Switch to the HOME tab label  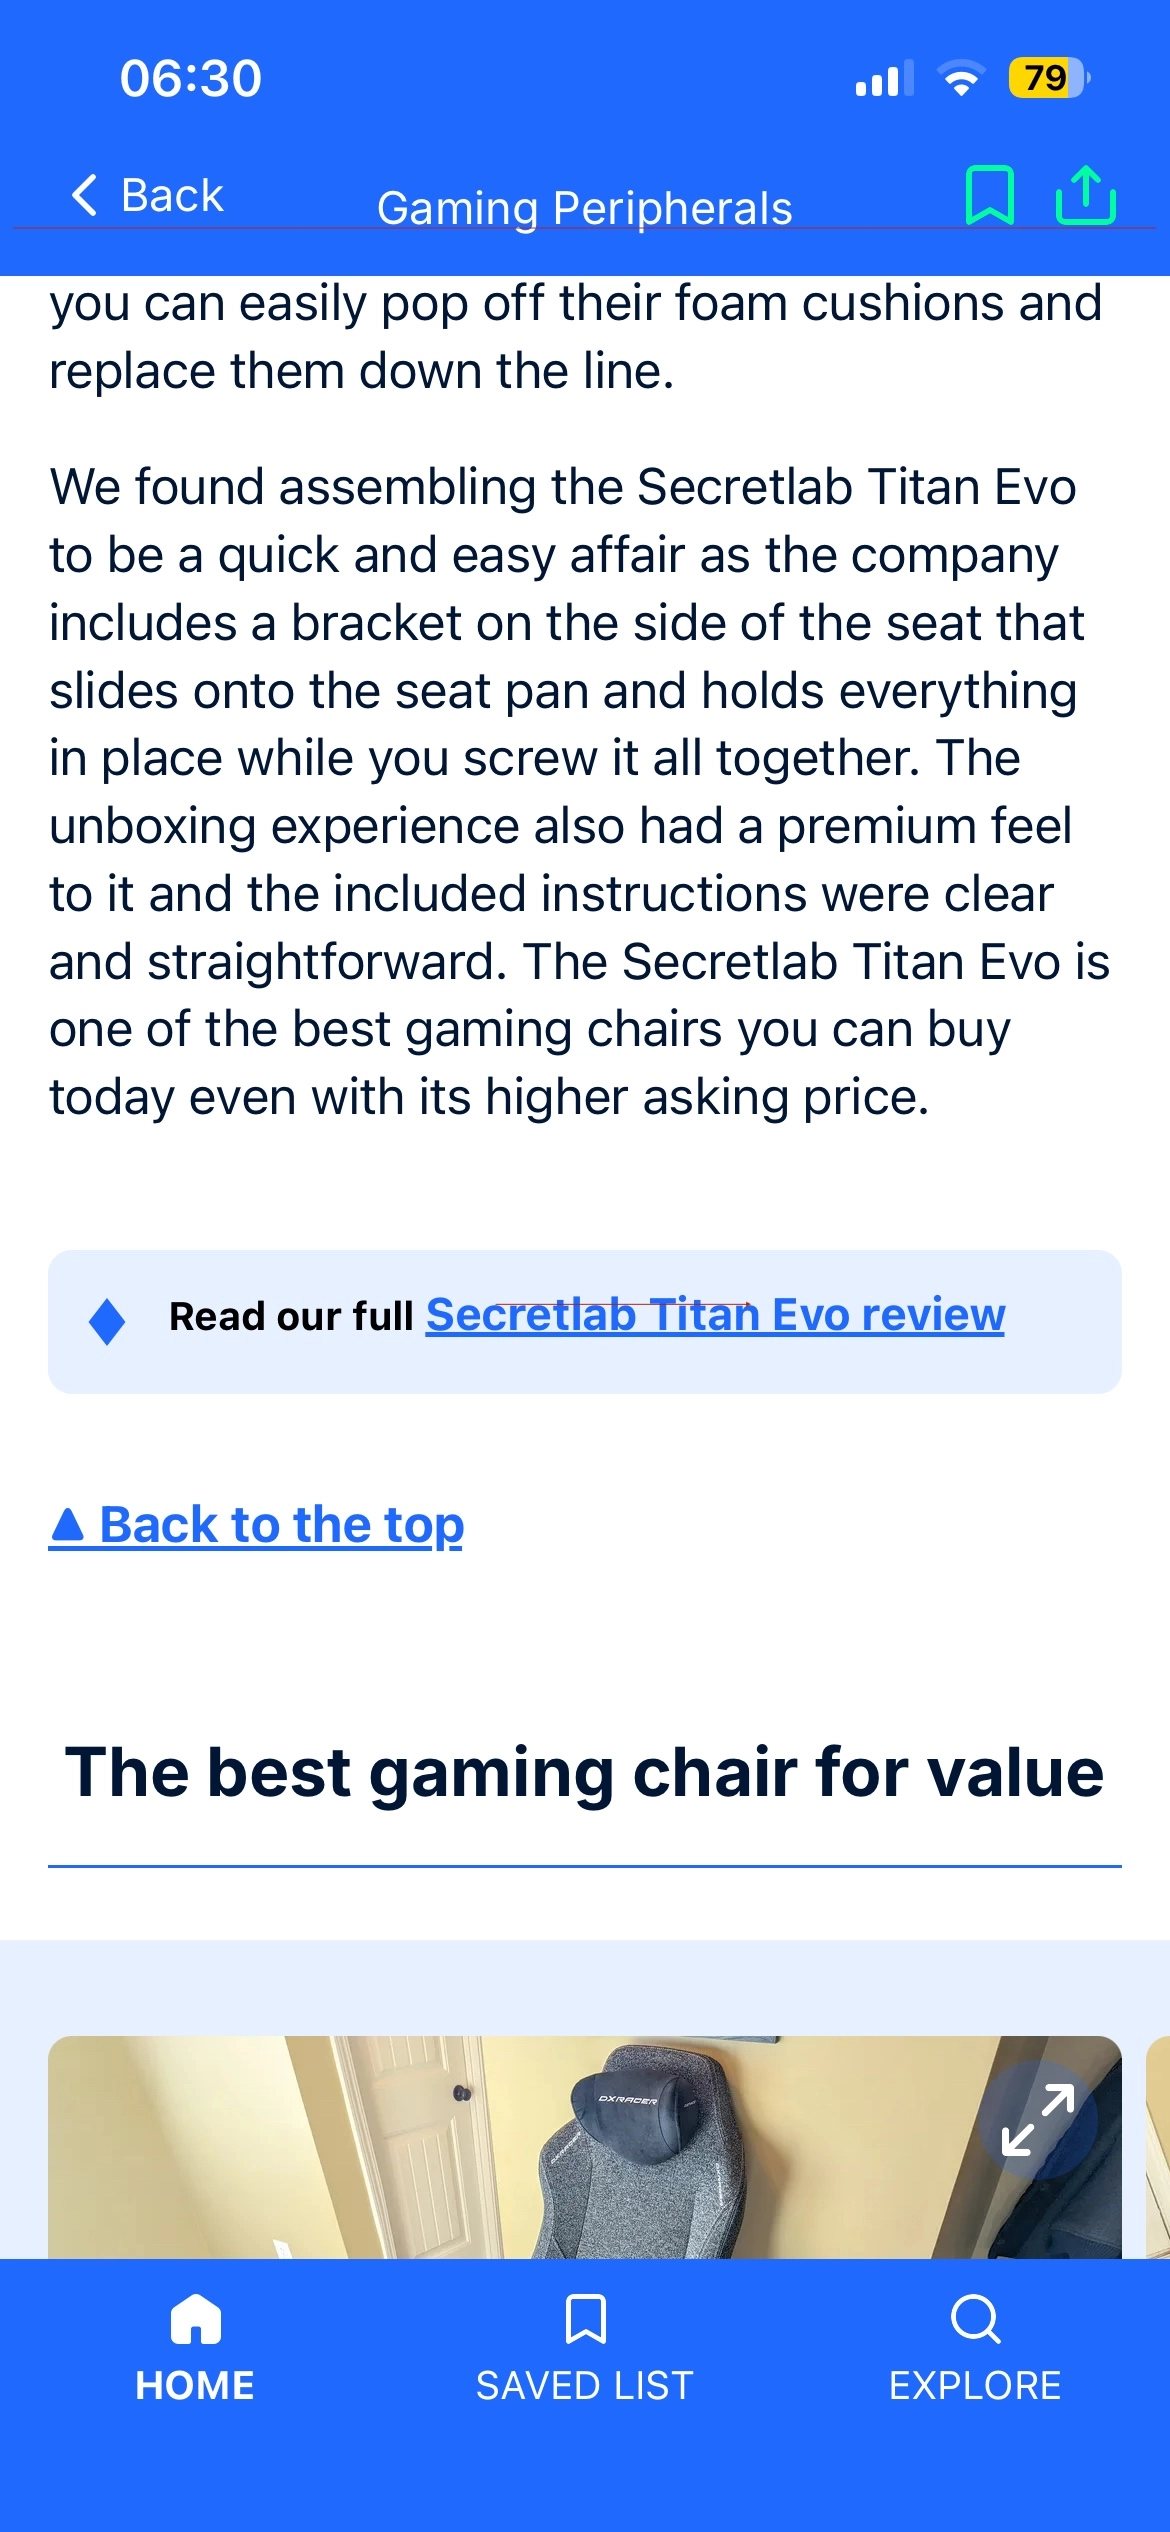(x=195, y=2386)
